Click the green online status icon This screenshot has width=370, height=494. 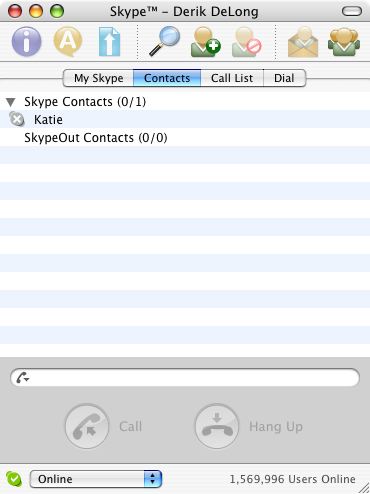tap(14, 479)
